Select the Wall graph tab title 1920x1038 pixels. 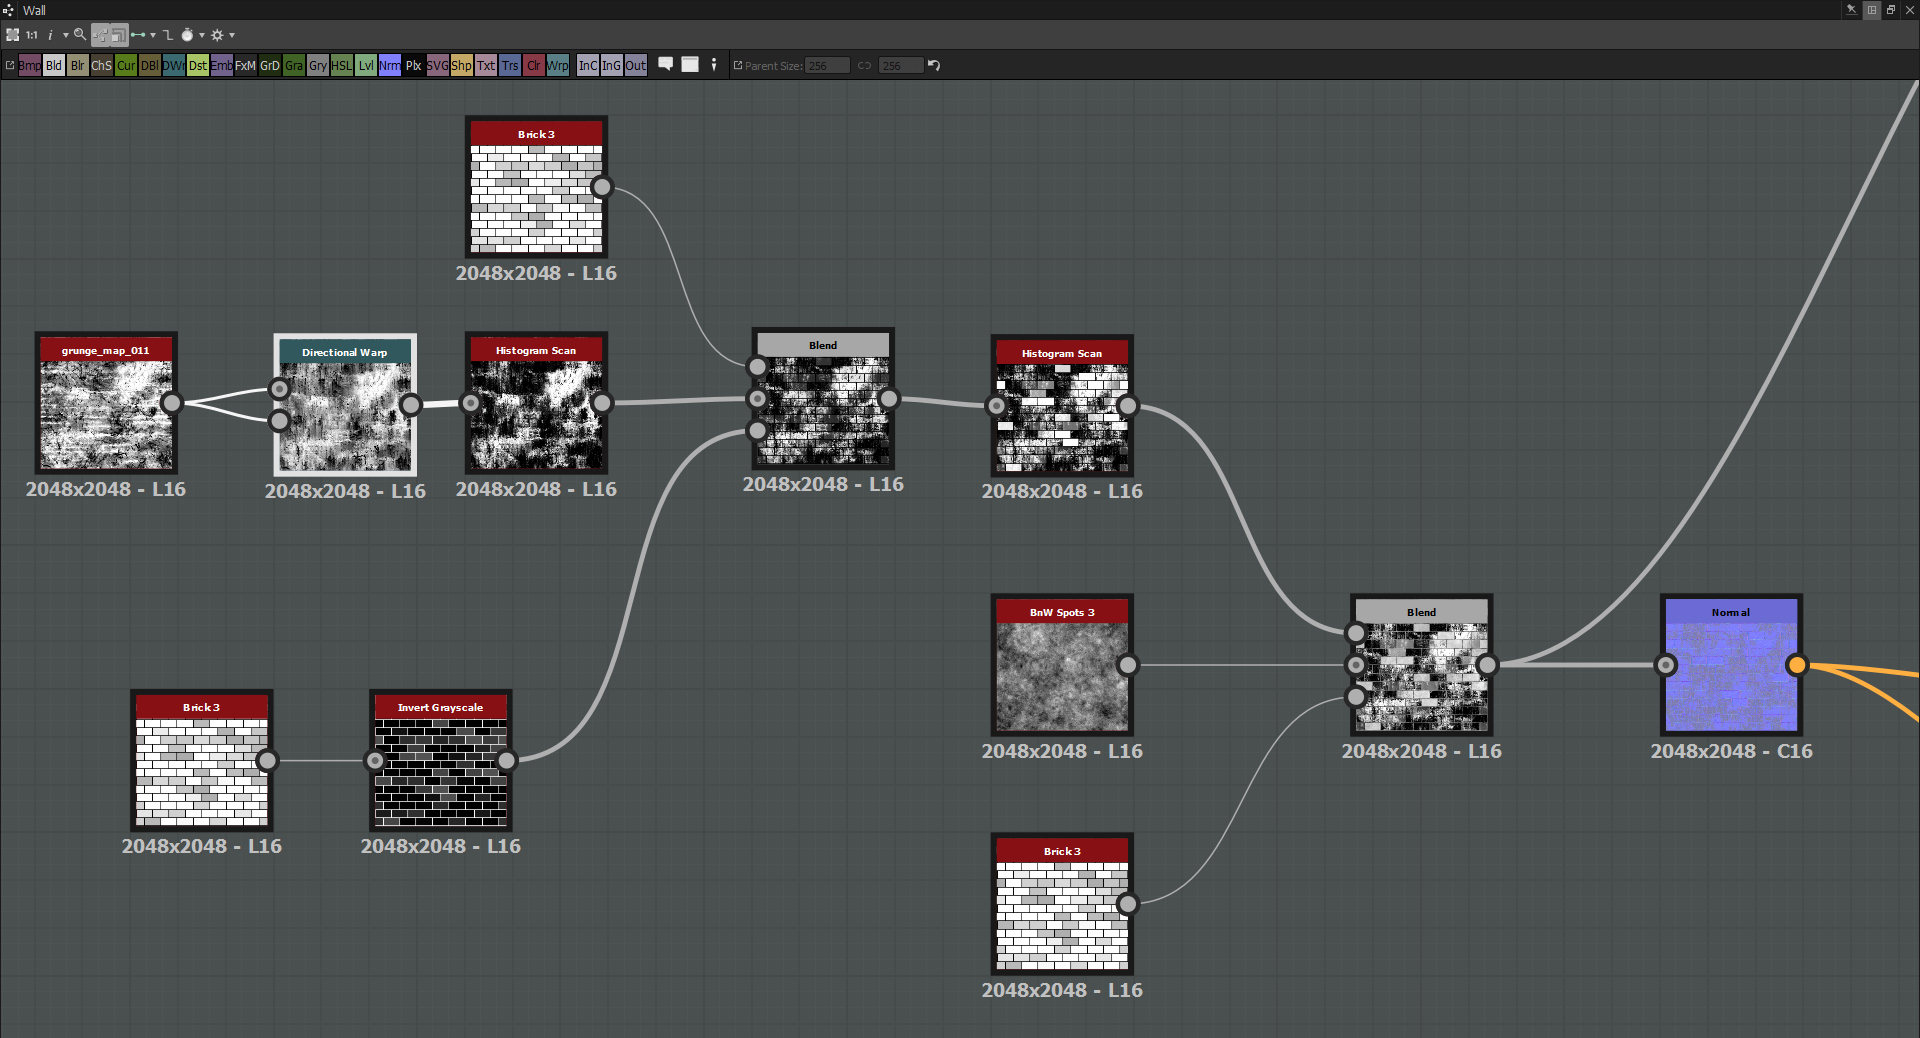[34, 10]
